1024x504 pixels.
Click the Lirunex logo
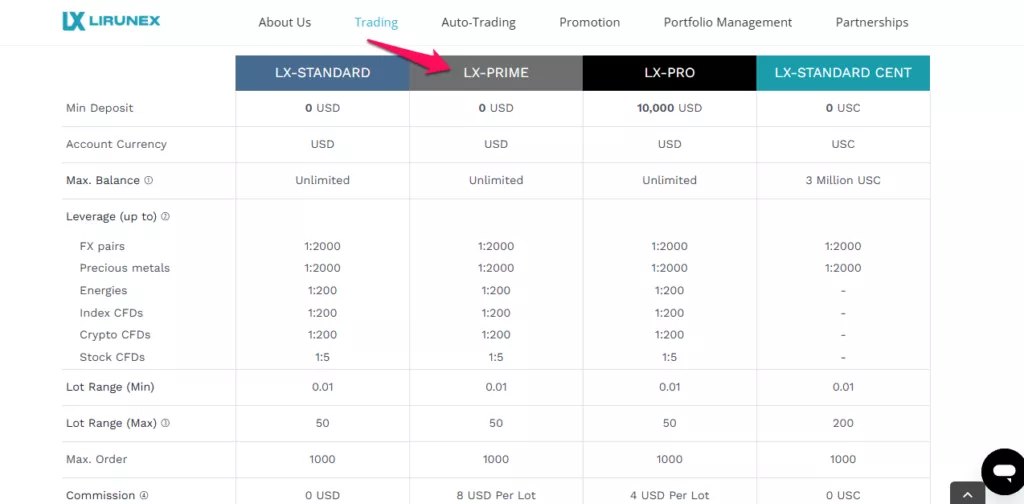tap(111, 22)
